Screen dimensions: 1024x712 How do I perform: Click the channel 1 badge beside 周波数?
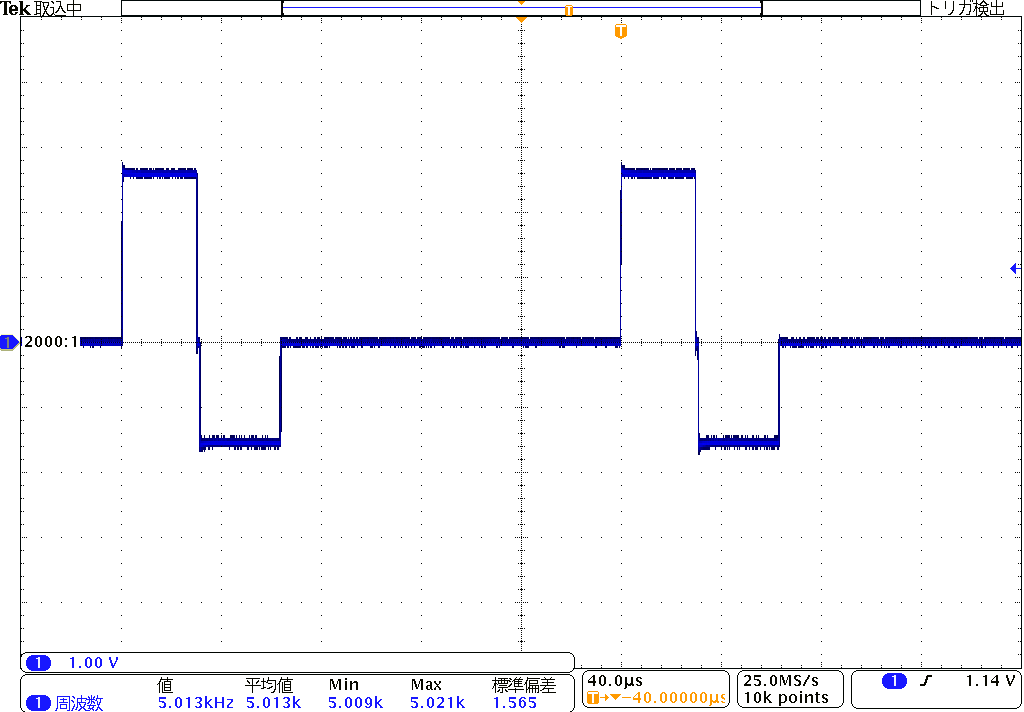point(38,703)
